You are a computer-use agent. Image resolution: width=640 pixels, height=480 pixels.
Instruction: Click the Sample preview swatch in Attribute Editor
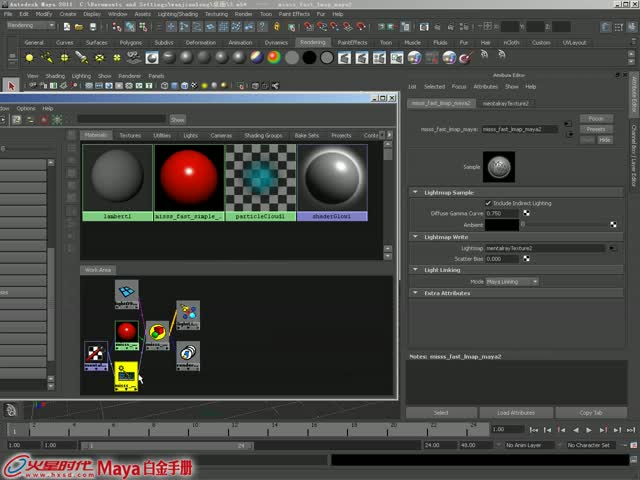[x=498, y=166]
